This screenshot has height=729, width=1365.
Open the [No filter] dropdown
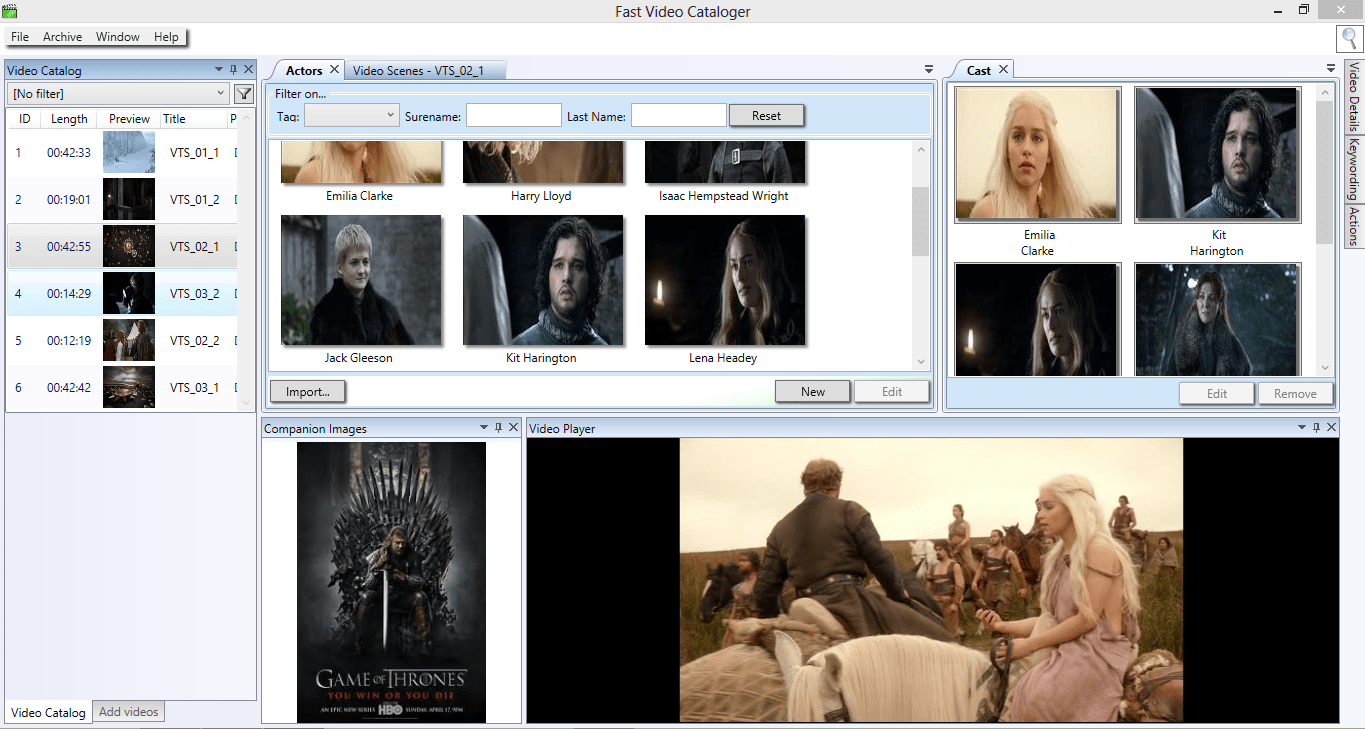pos(119,94)
